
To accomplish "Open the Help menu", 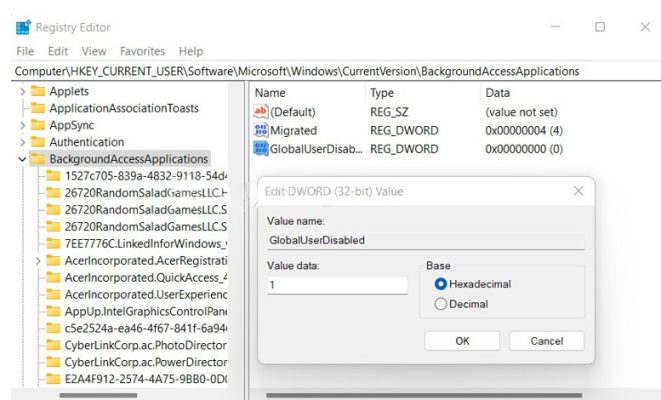I will click(x=191, y=51).
